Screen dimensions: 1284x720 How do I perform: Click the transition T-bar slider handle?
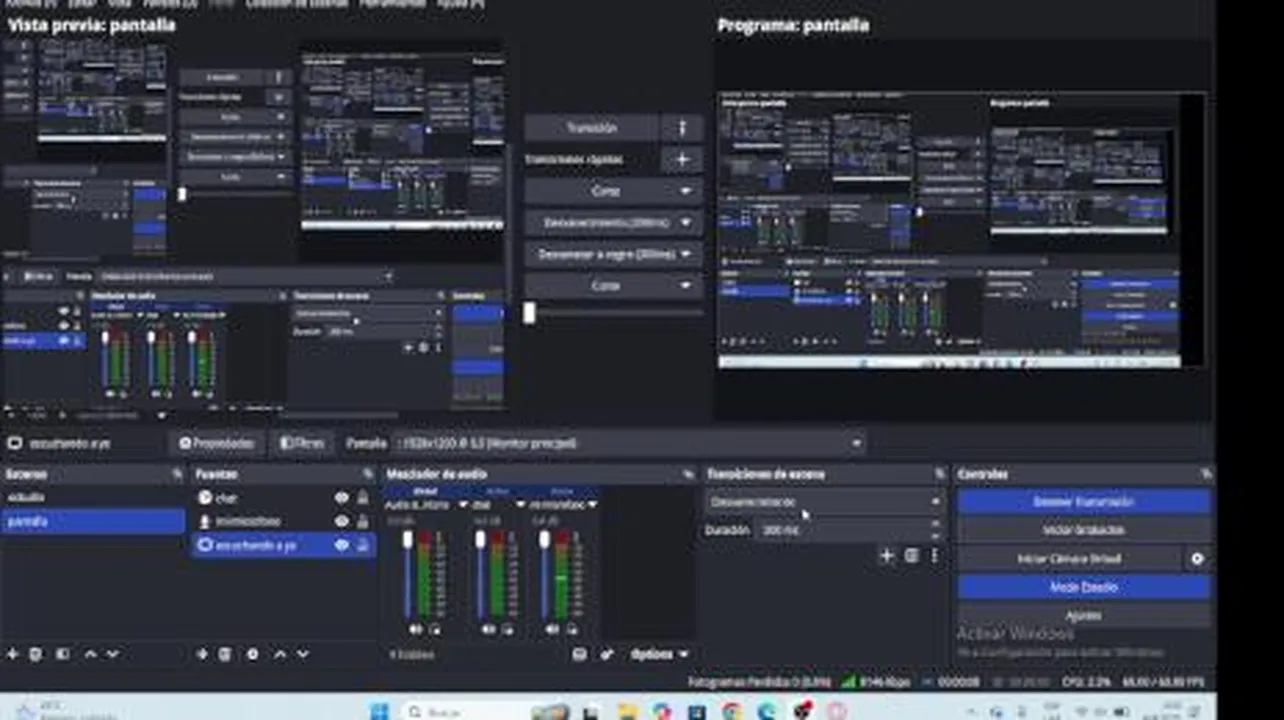529,313
